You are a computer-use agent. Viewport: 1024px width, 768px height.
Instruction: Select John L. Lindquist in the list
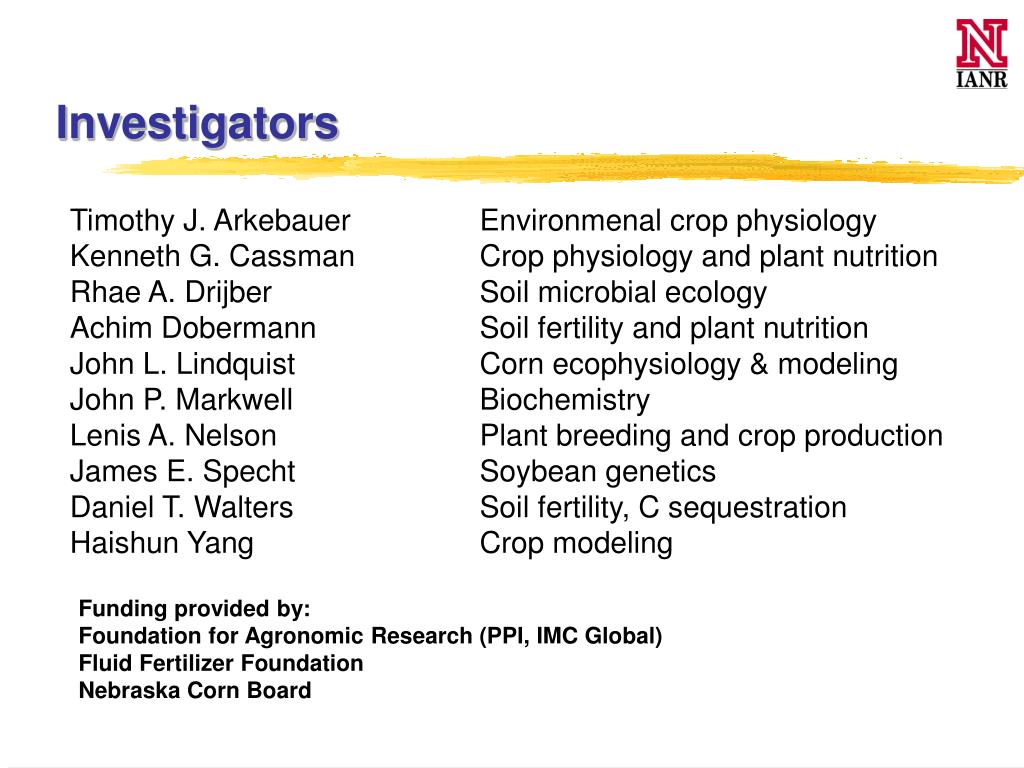tap(182, 364)
